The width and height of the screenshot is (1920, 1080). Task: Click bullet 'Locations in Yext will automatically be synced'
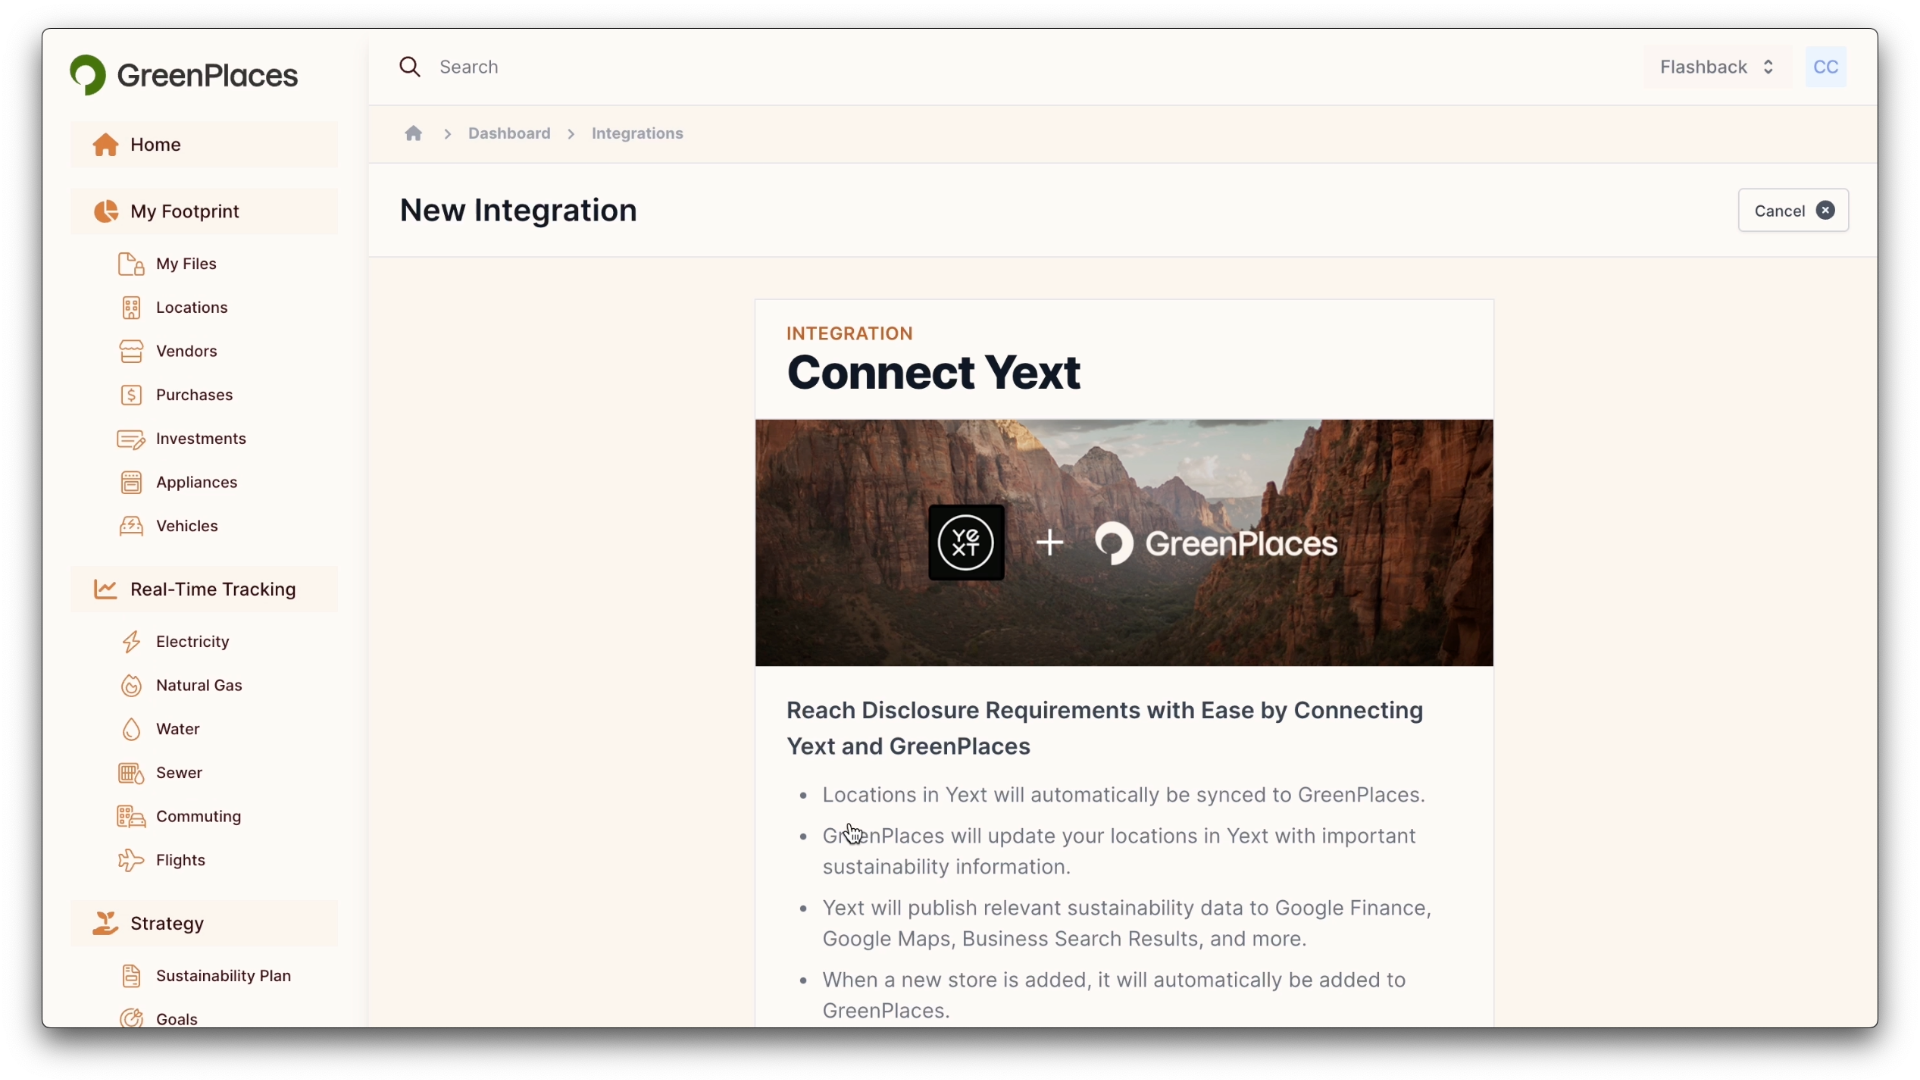click(x=1123, y=795)
